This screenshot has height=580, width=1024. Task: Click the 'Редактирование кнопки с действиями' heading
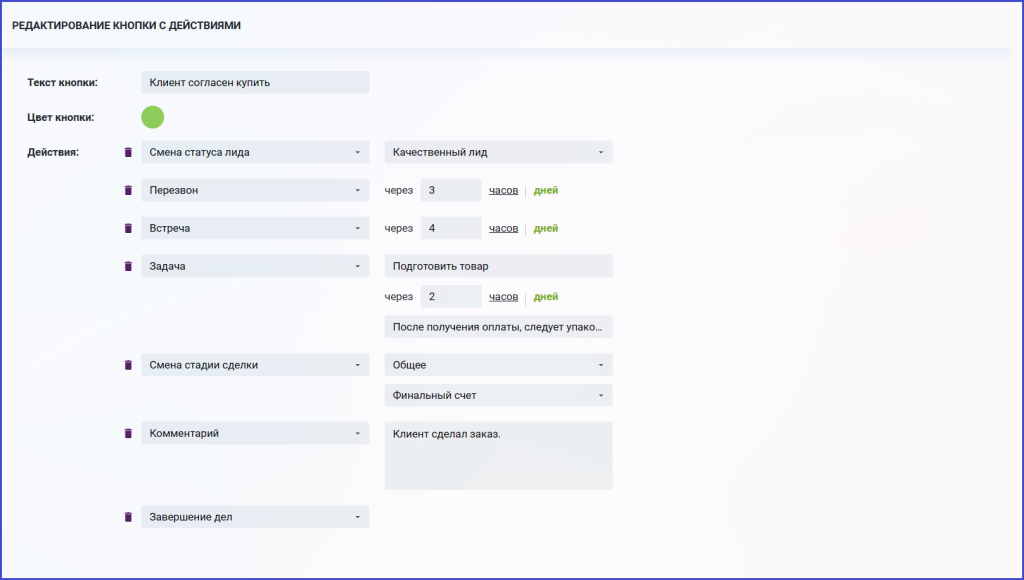pyautogui.click(x=127, y=25)
